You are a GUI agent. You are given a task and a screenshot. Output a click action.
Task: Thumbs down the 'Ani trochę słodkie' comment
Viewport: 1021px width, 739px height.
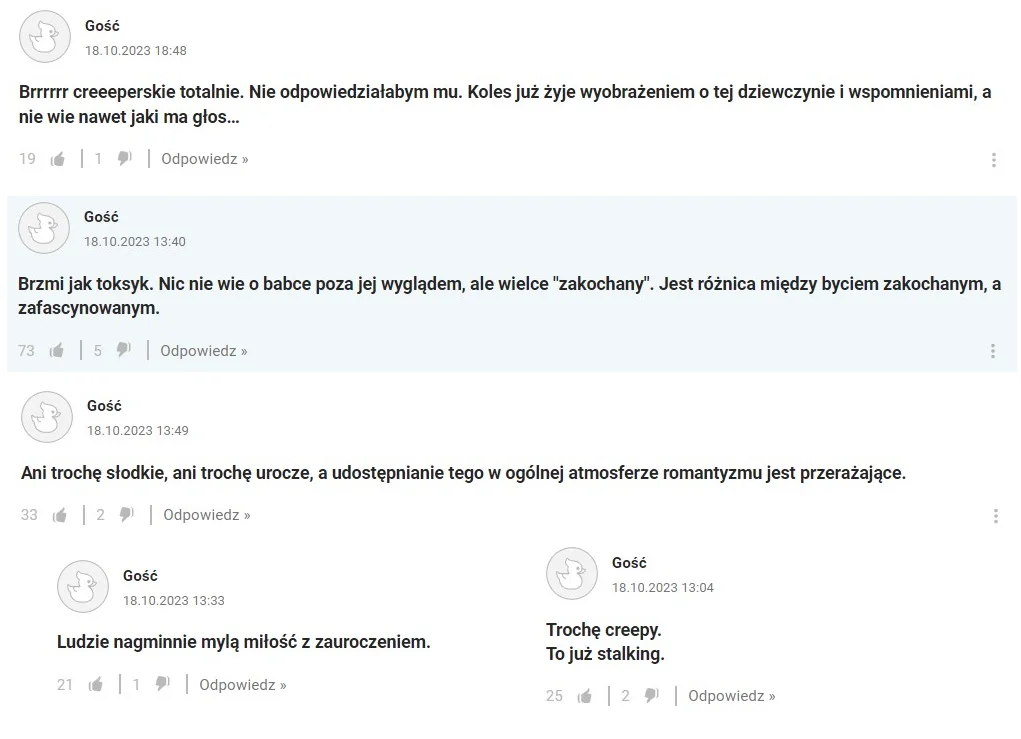pos(126,515)
